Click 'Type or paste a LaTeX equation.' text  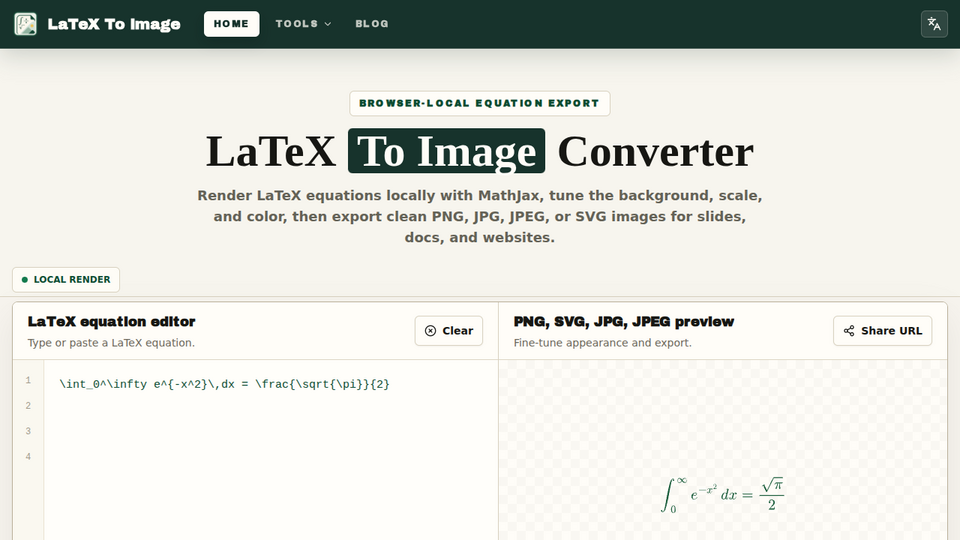point(111,343)
